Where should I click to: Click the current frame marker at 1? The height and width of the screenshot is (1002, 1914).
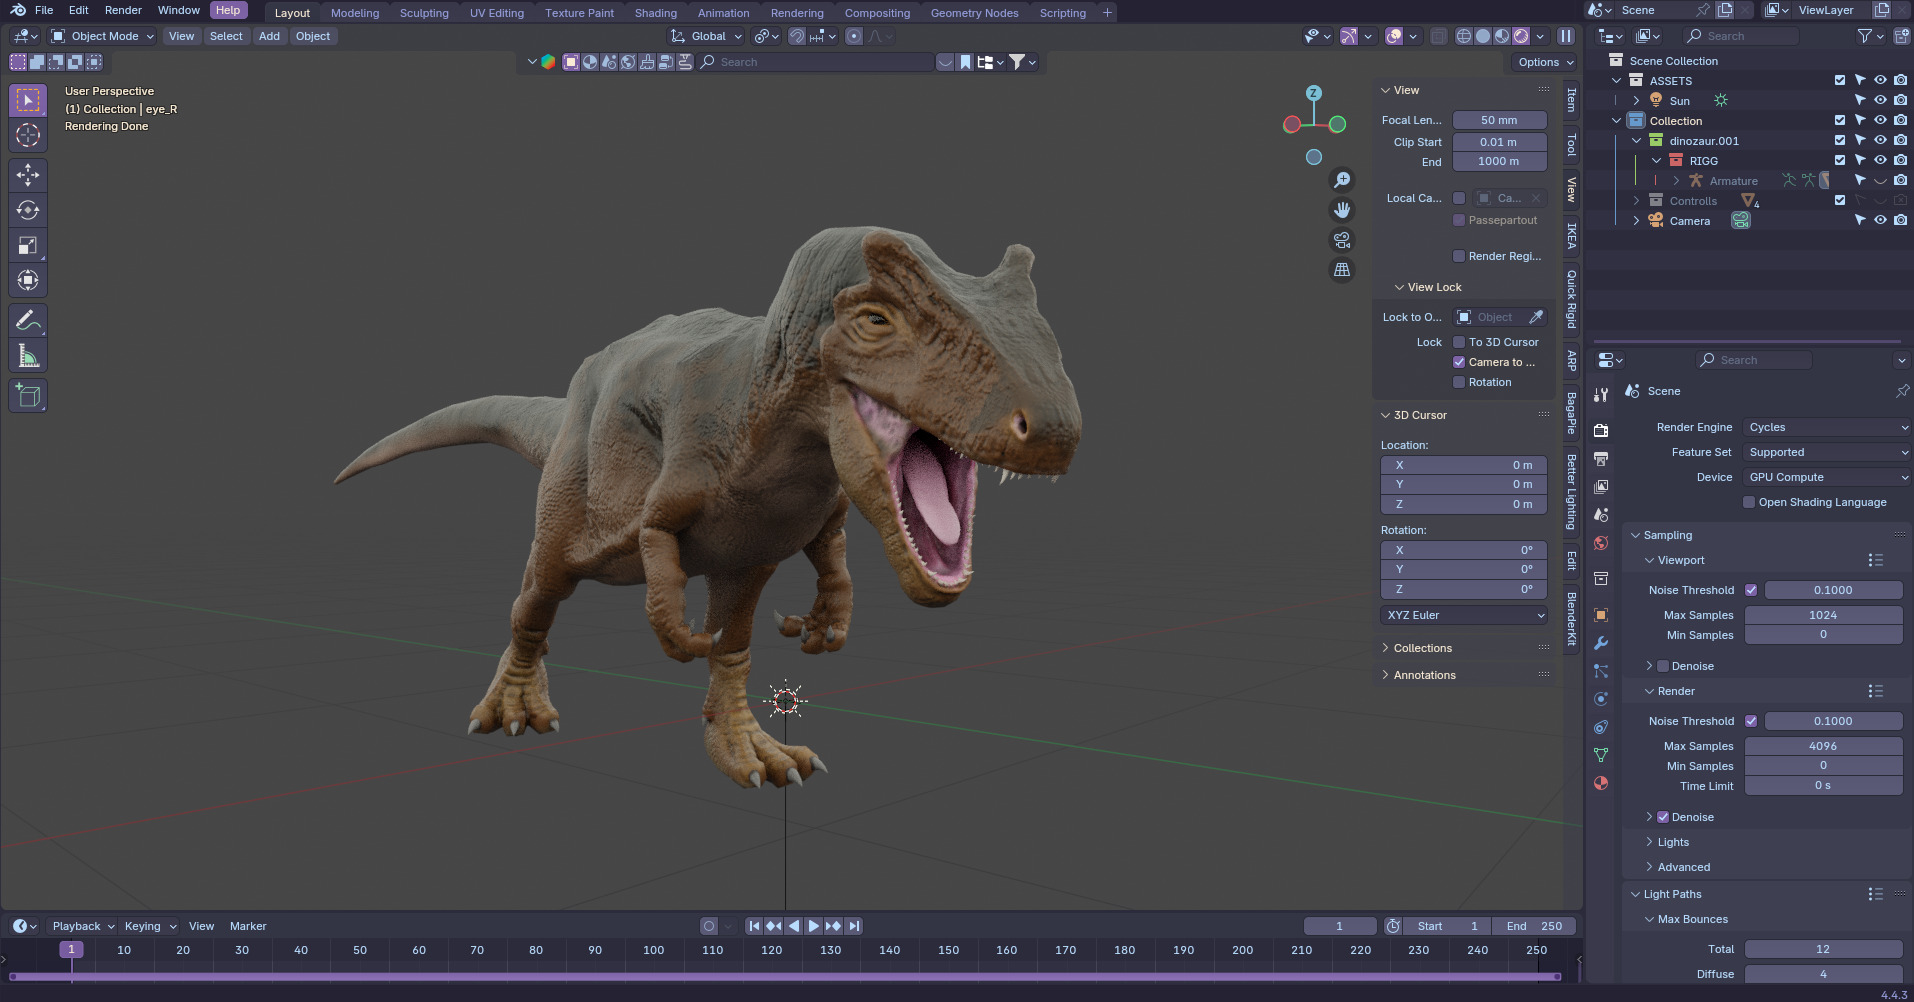pos(71,949)
